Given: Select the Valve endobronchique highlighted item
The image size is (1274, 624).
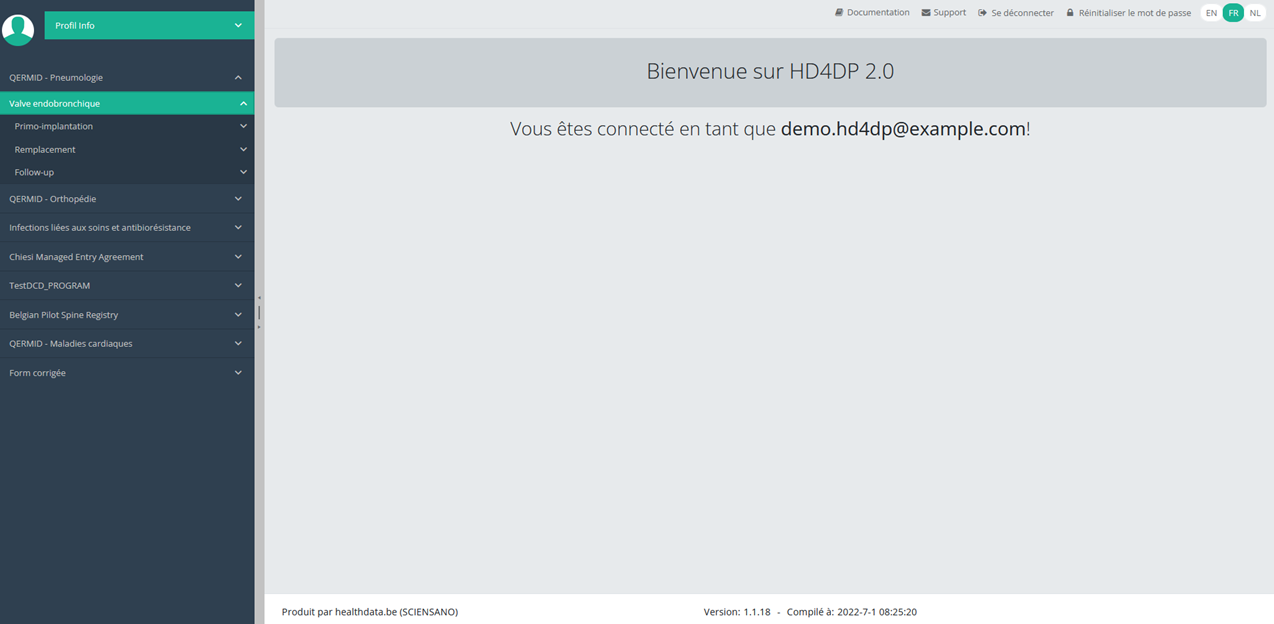Looking at the screenshot, I should [x=127, y=103].
